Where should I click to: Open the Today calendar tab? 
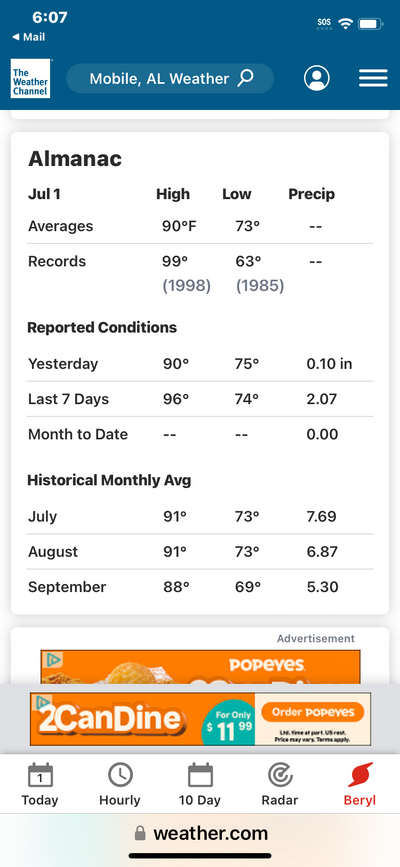pyautogui.click(x=40, y=784)
